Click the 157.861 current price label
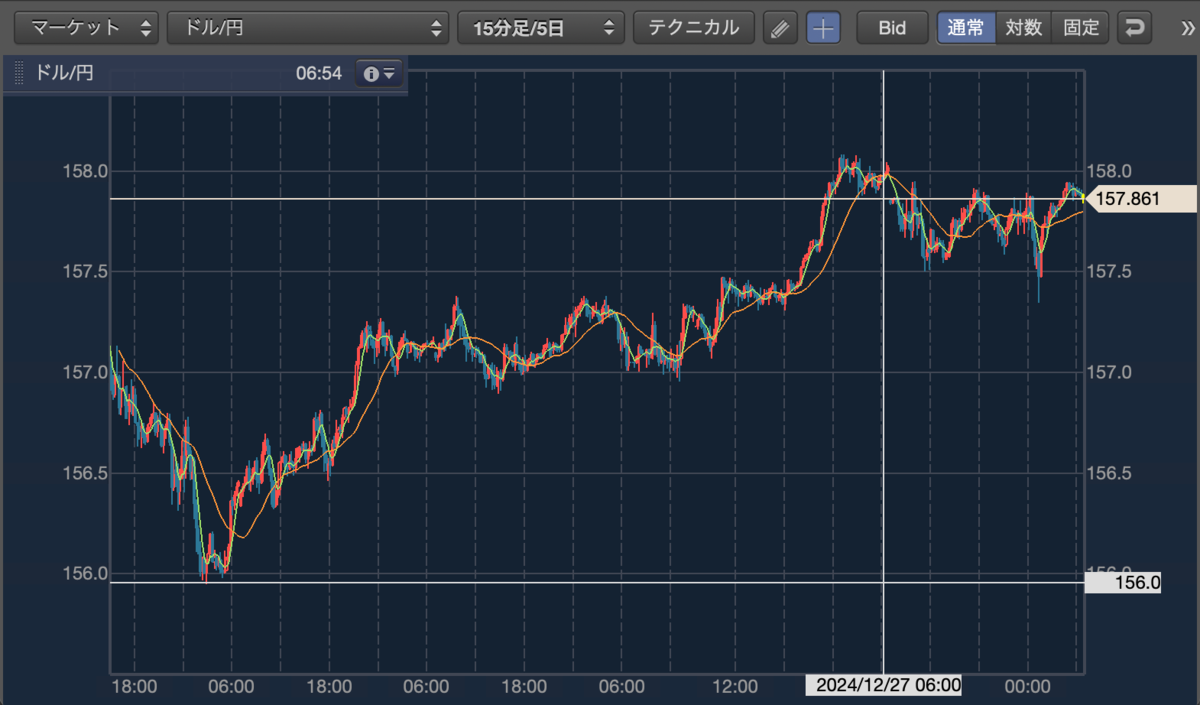 coord(1143,199)
